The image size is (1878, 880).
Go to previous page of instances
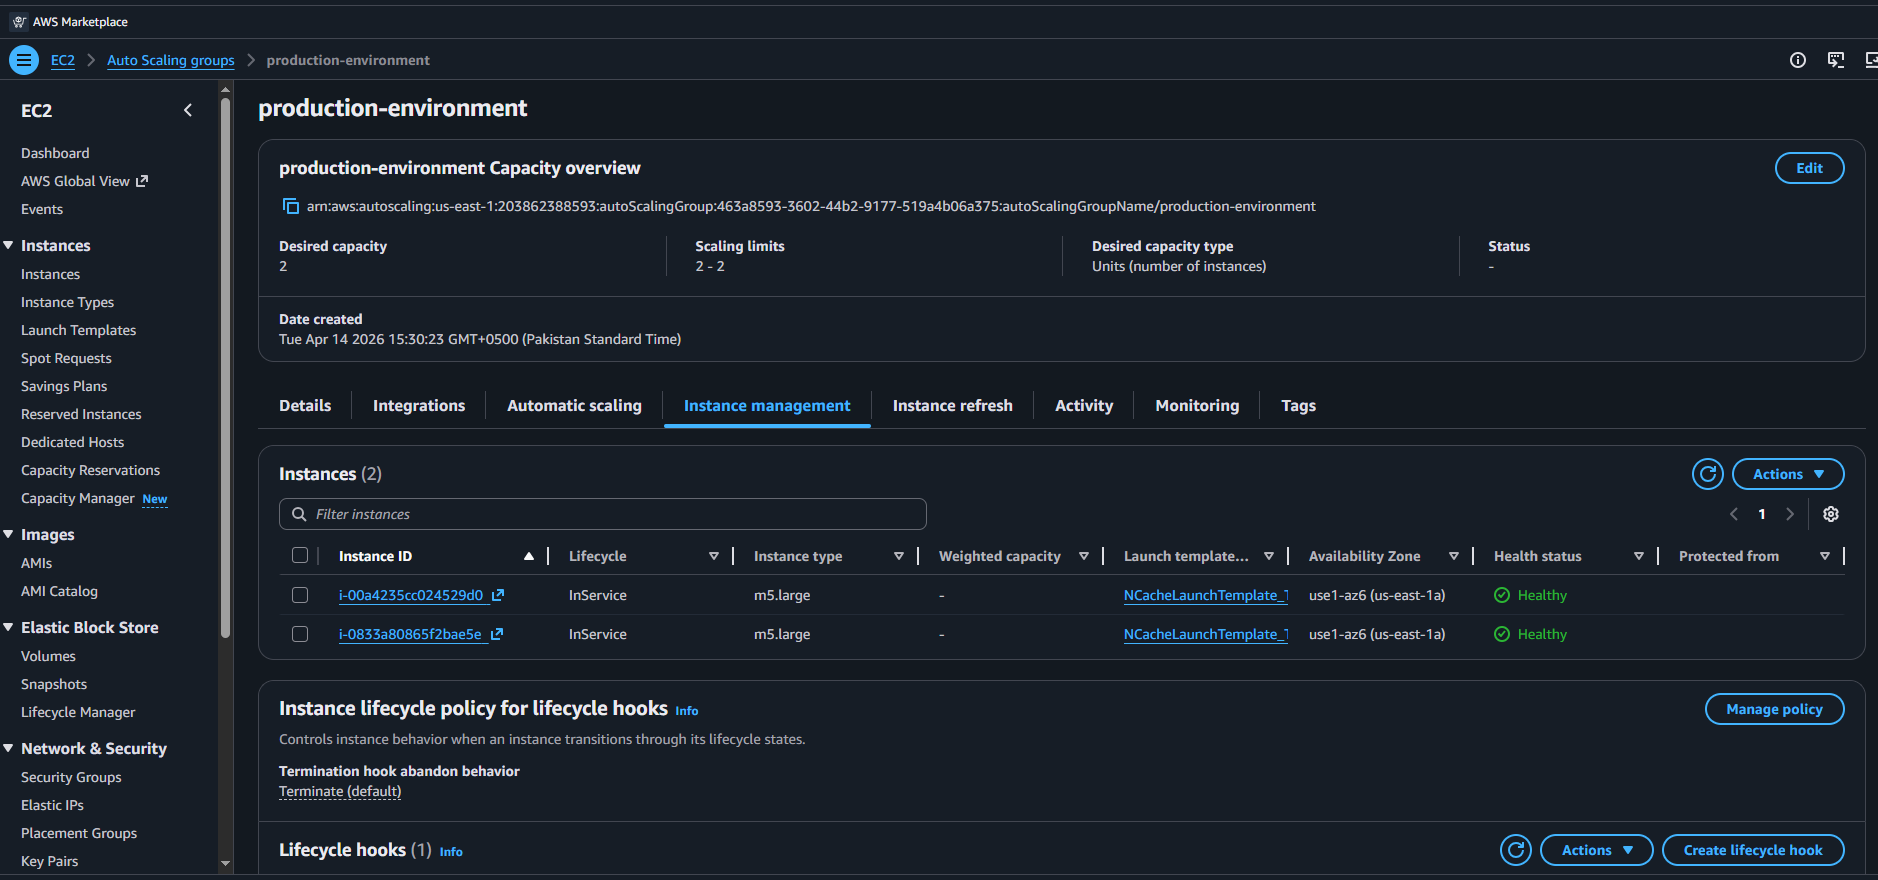pyautogui.click(x=1734, y=514)
